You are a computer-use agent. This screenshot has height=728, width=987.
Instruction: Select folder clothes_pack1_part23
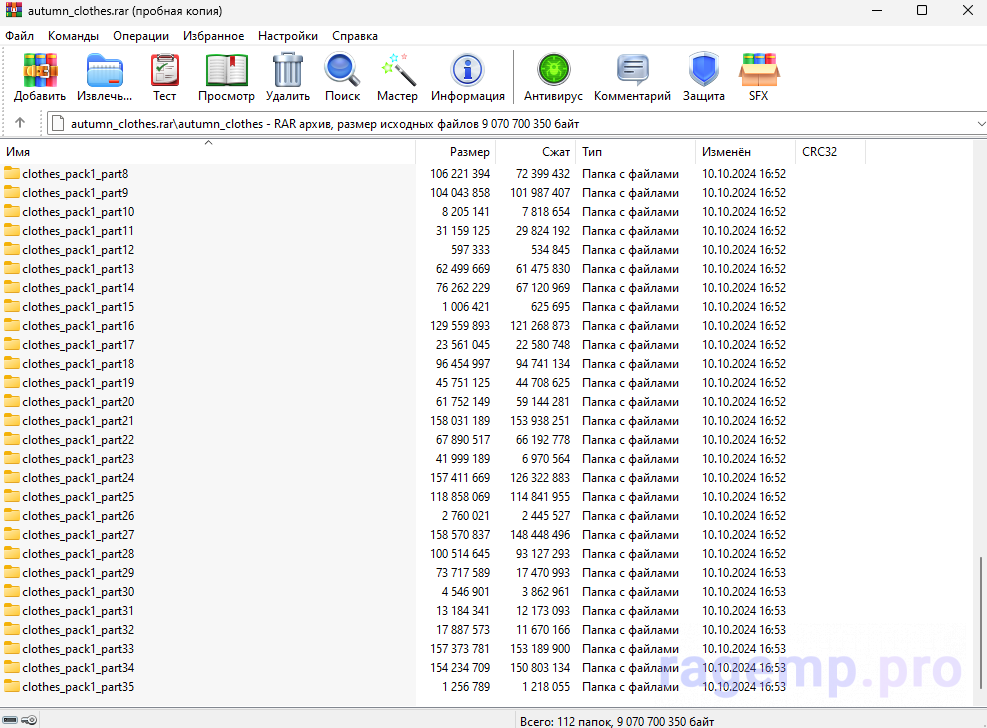click(78, 459)
